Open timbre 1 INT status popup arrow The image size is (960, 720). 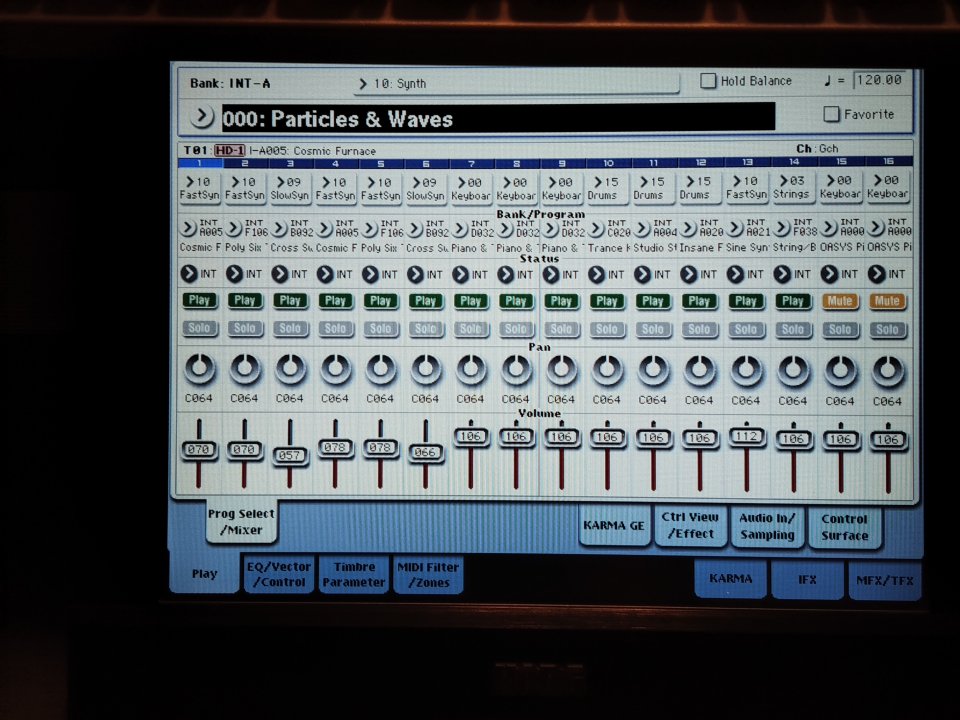click(x=189, y=274)
